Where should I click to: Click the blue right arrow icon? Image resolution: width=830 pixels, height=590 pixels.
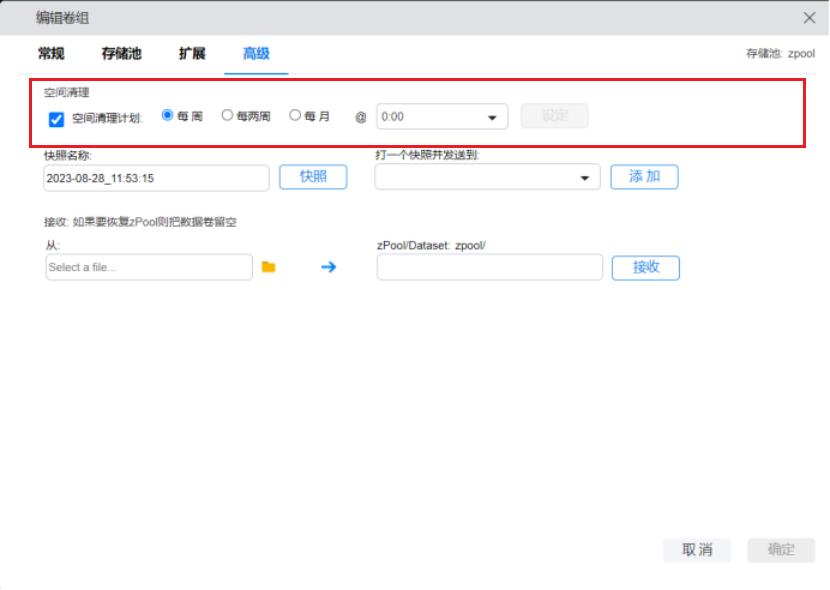tap(328, 267)
